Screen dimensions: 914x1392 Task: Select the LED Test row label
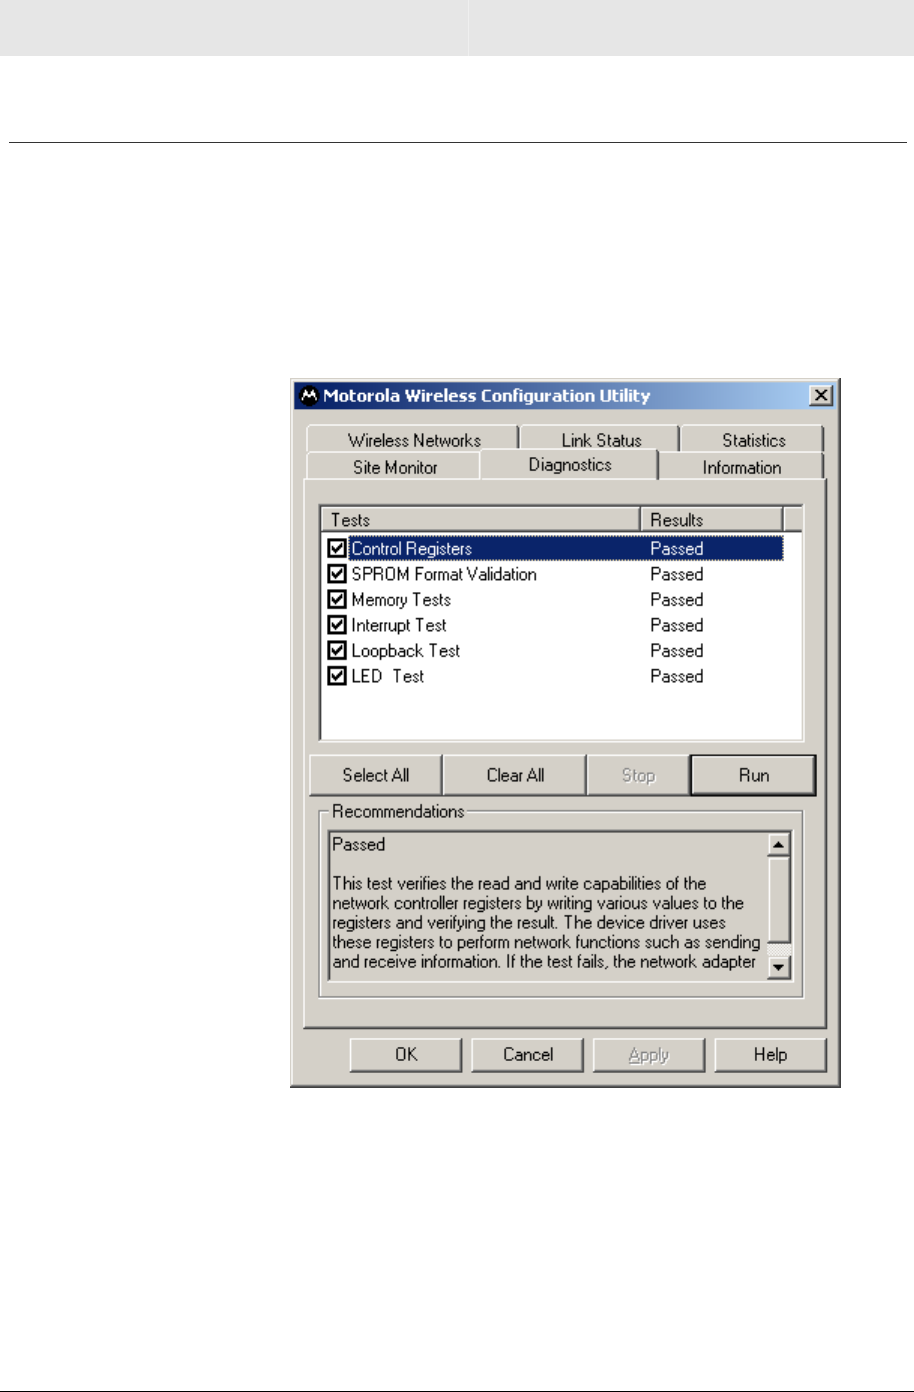pos(388,676)
